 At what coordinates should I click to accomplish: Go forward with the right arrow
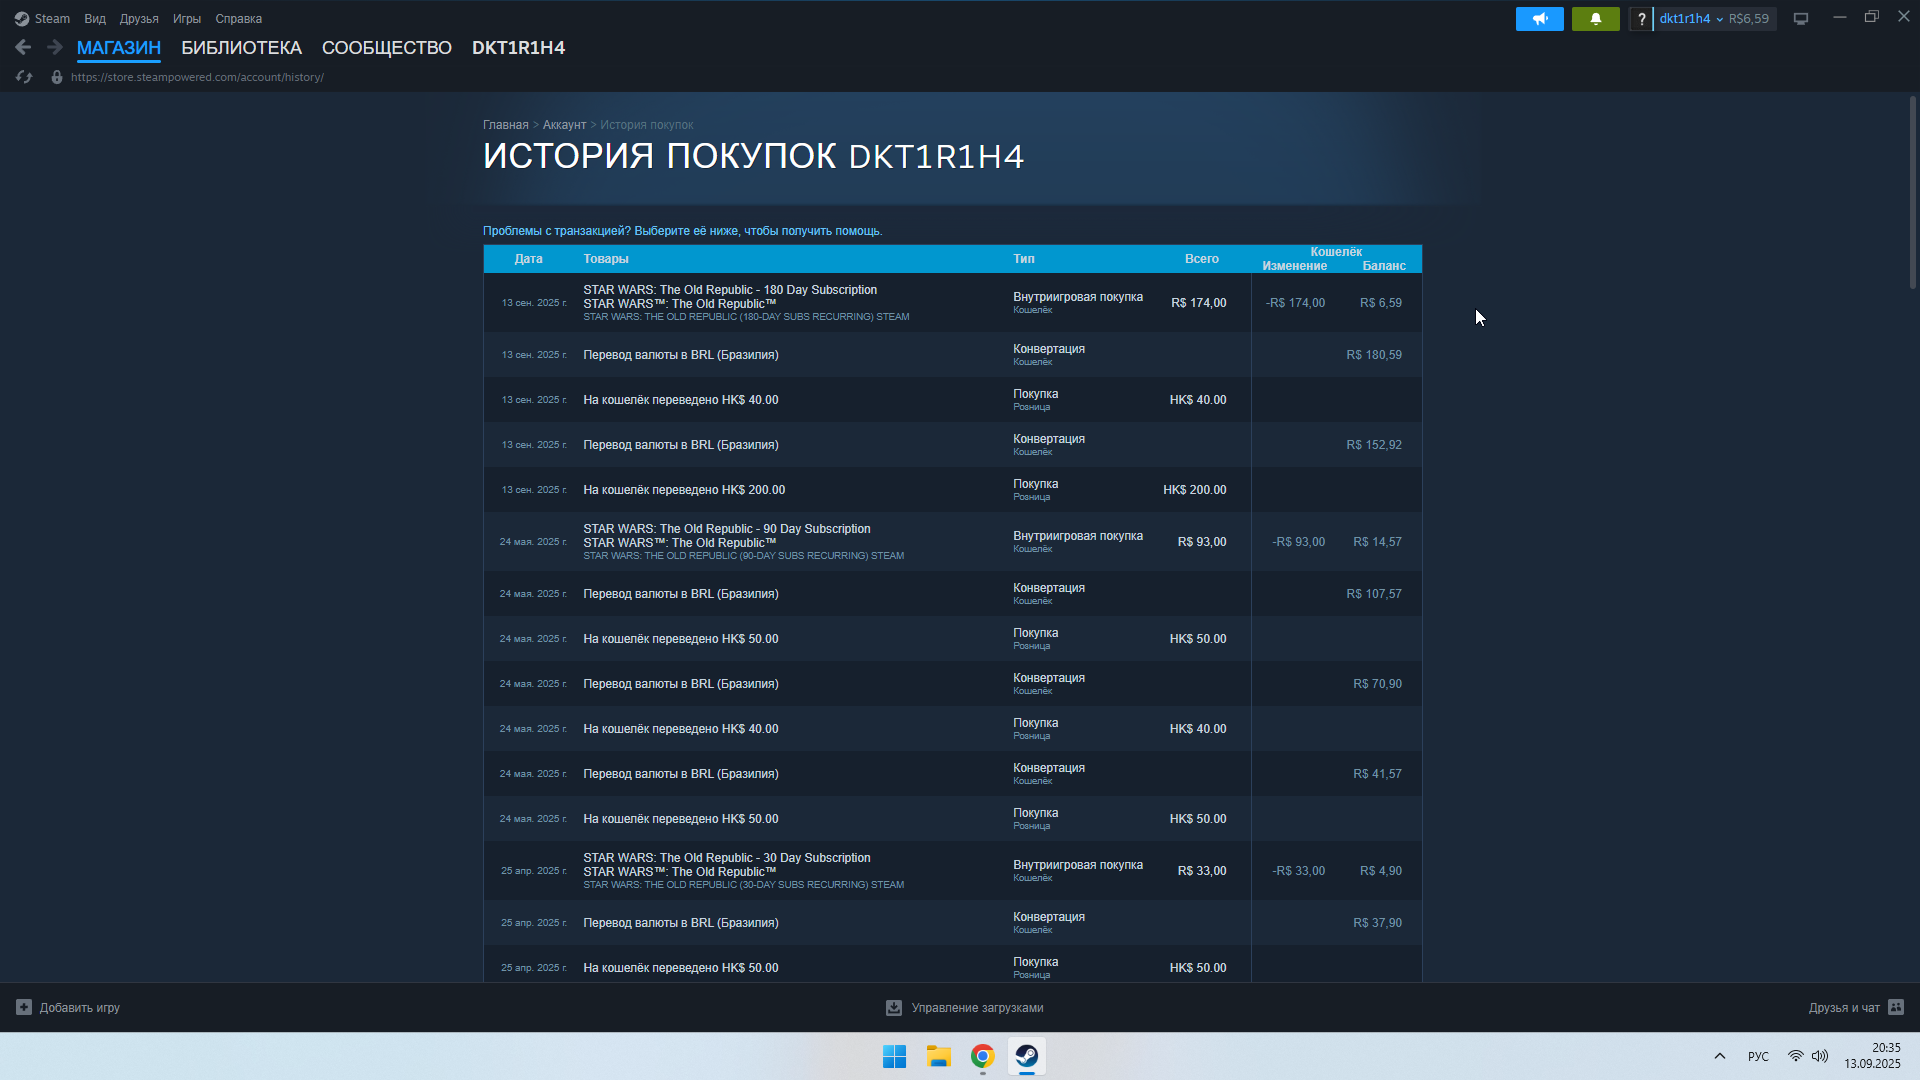(x=55, y=47)
